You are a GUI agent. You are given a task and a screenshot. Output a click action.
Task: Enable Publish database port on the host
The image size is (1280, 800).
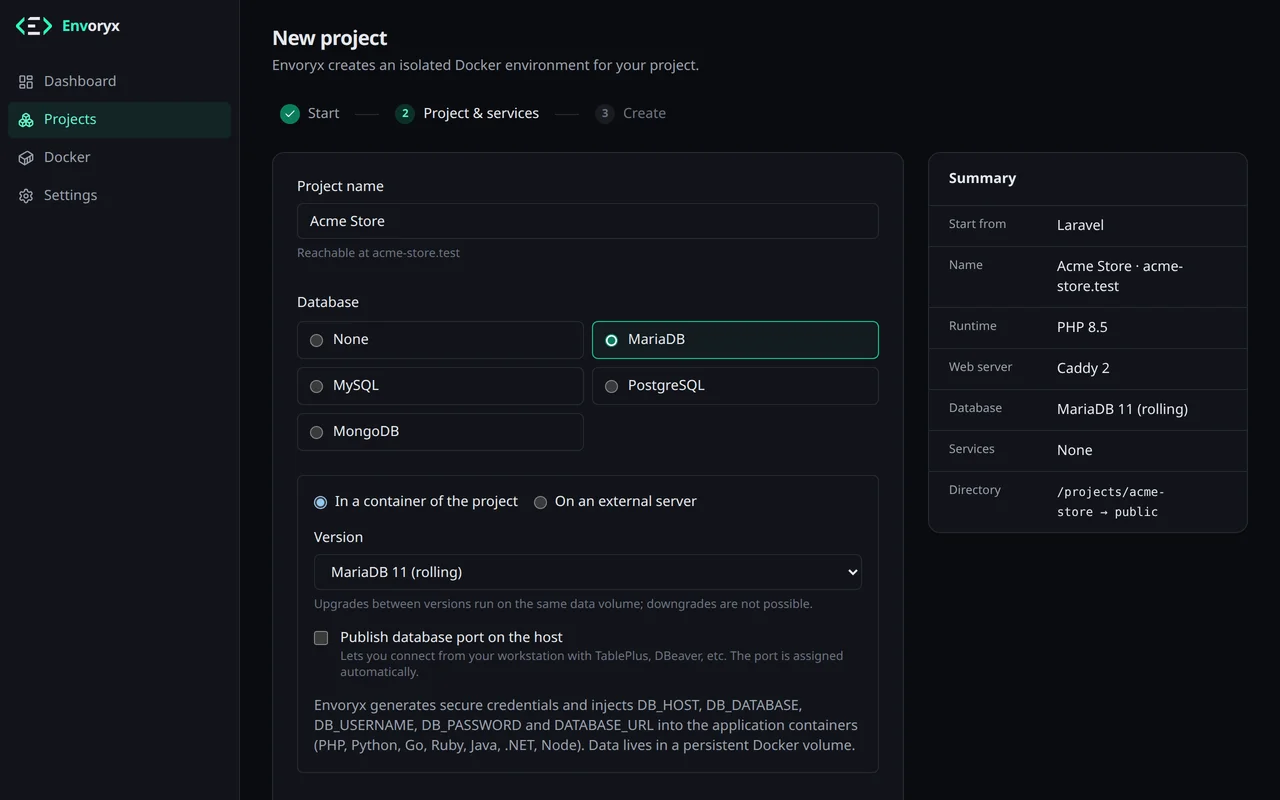tap(321, 638)
